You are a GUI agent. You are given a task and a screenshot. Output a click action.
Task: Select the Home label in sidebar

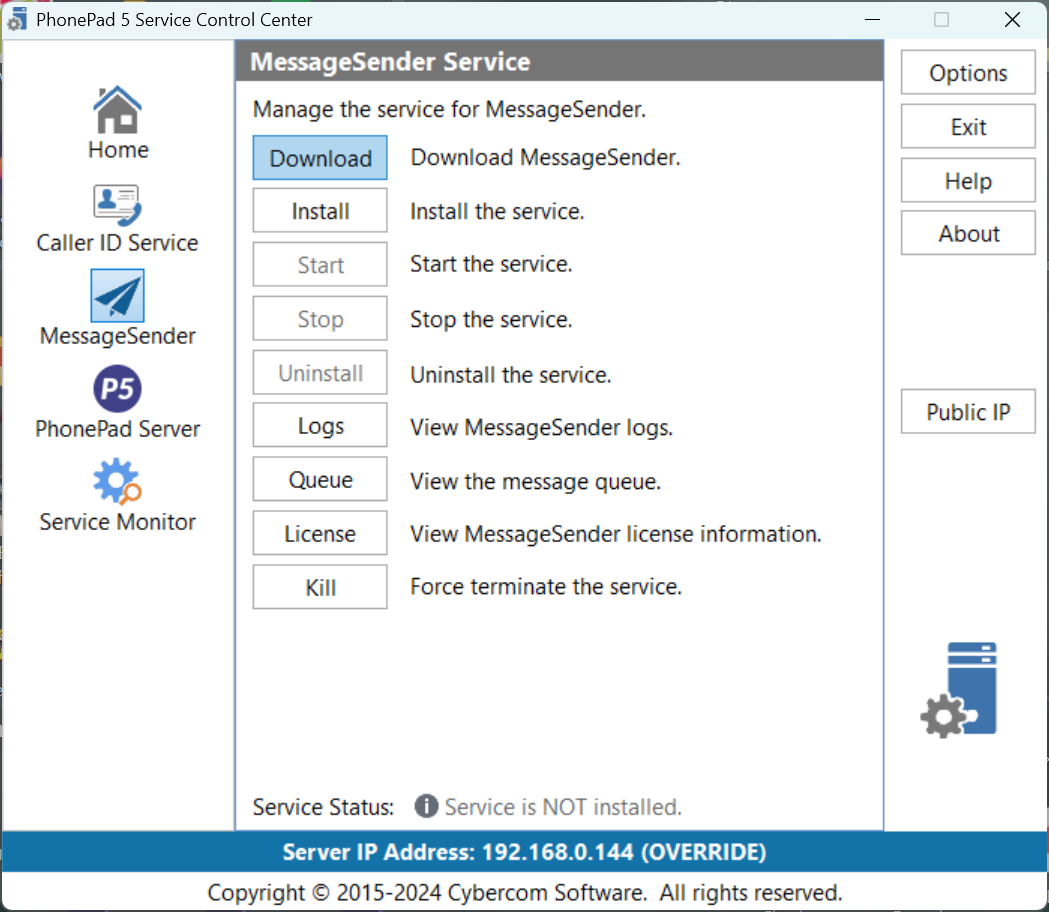click(x=118, y=149)
